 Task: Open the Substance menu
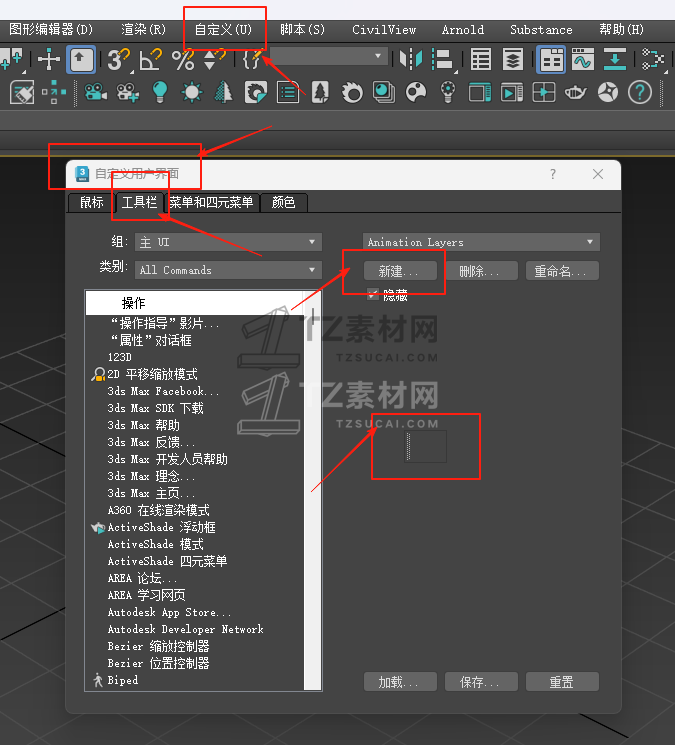[x=541, y=29]
